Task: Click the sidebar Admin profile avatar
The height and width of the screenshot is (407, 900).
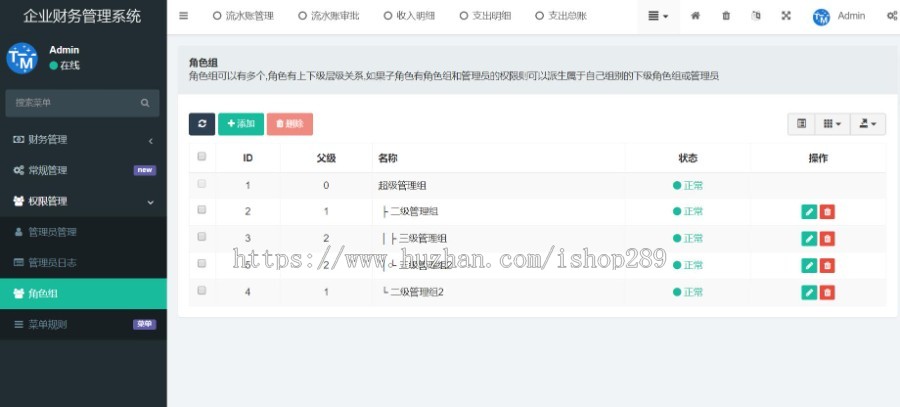Action: point(22,58)
